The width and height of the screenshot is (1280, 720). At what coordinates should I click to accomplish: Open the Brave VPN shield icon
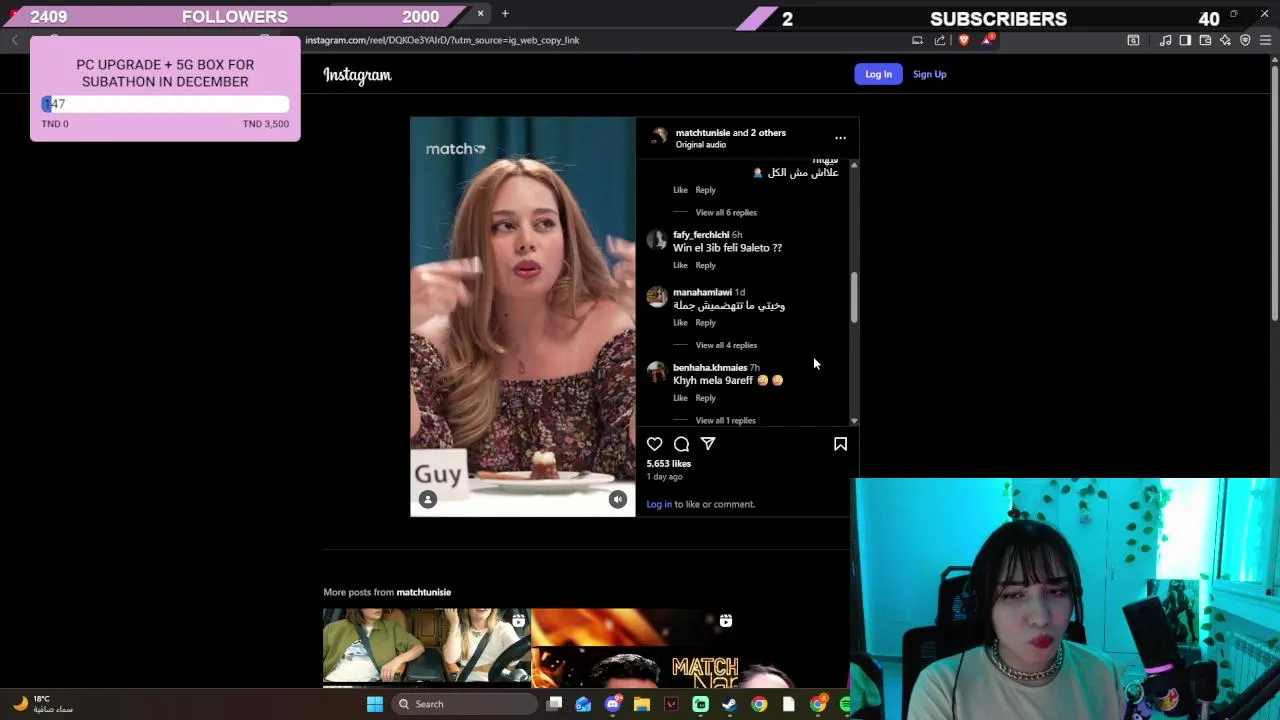(x=1245, y=40)
